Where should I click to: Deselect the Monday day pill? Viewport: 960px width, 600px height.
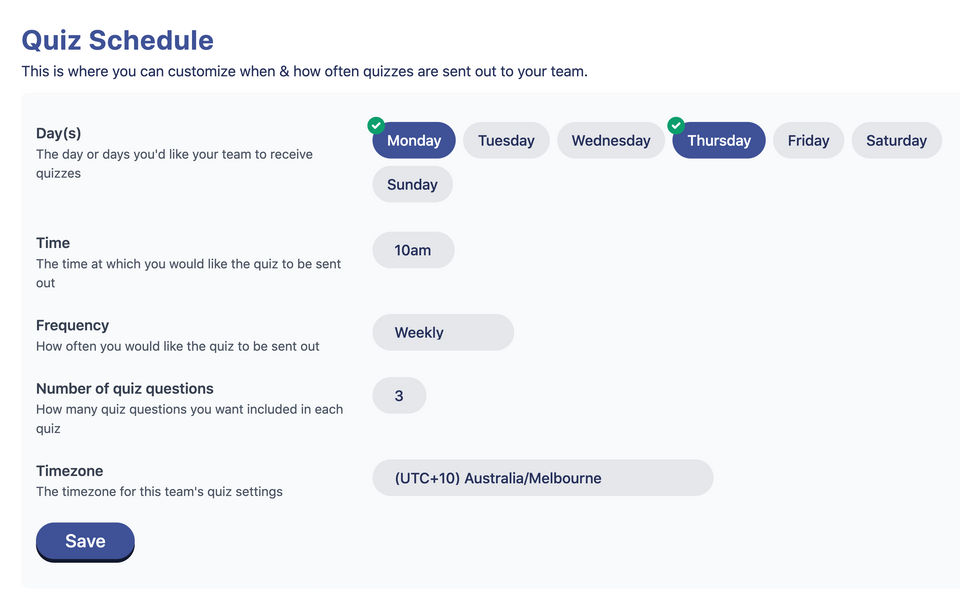pos(414,141)
